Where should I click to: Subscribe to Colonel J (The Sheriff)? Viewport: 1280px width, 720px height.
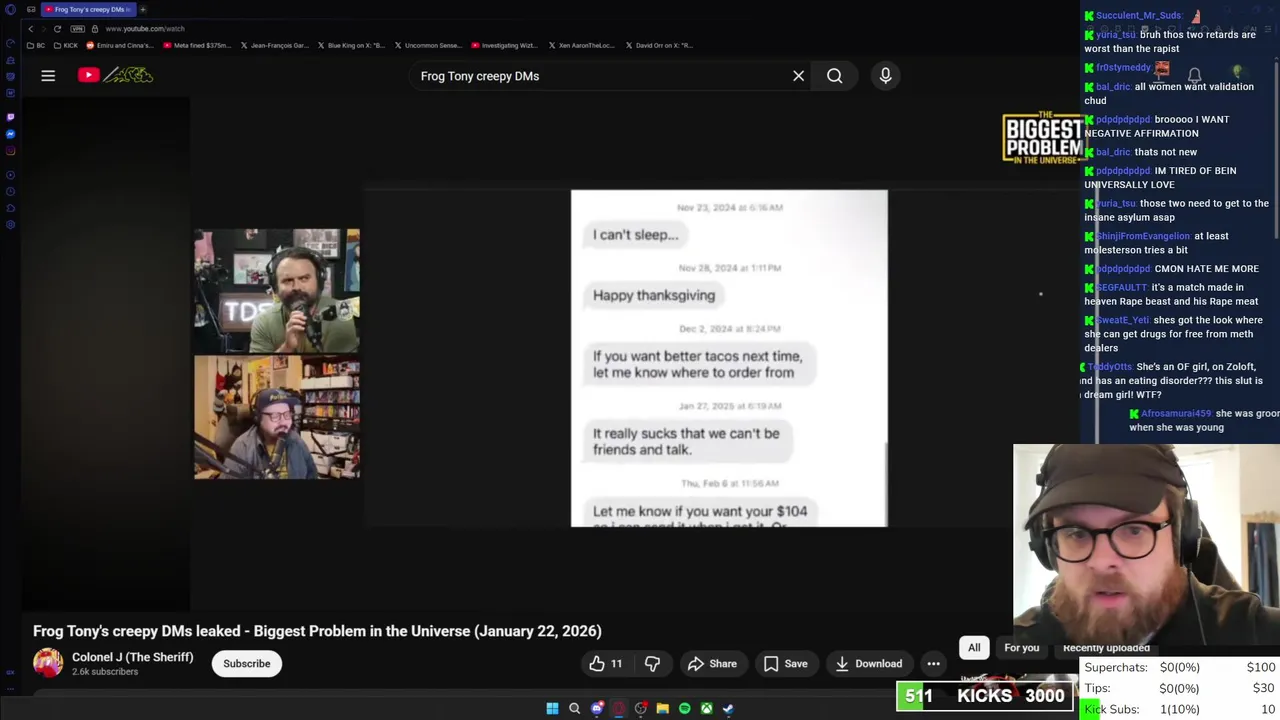[x=246, y=664]
